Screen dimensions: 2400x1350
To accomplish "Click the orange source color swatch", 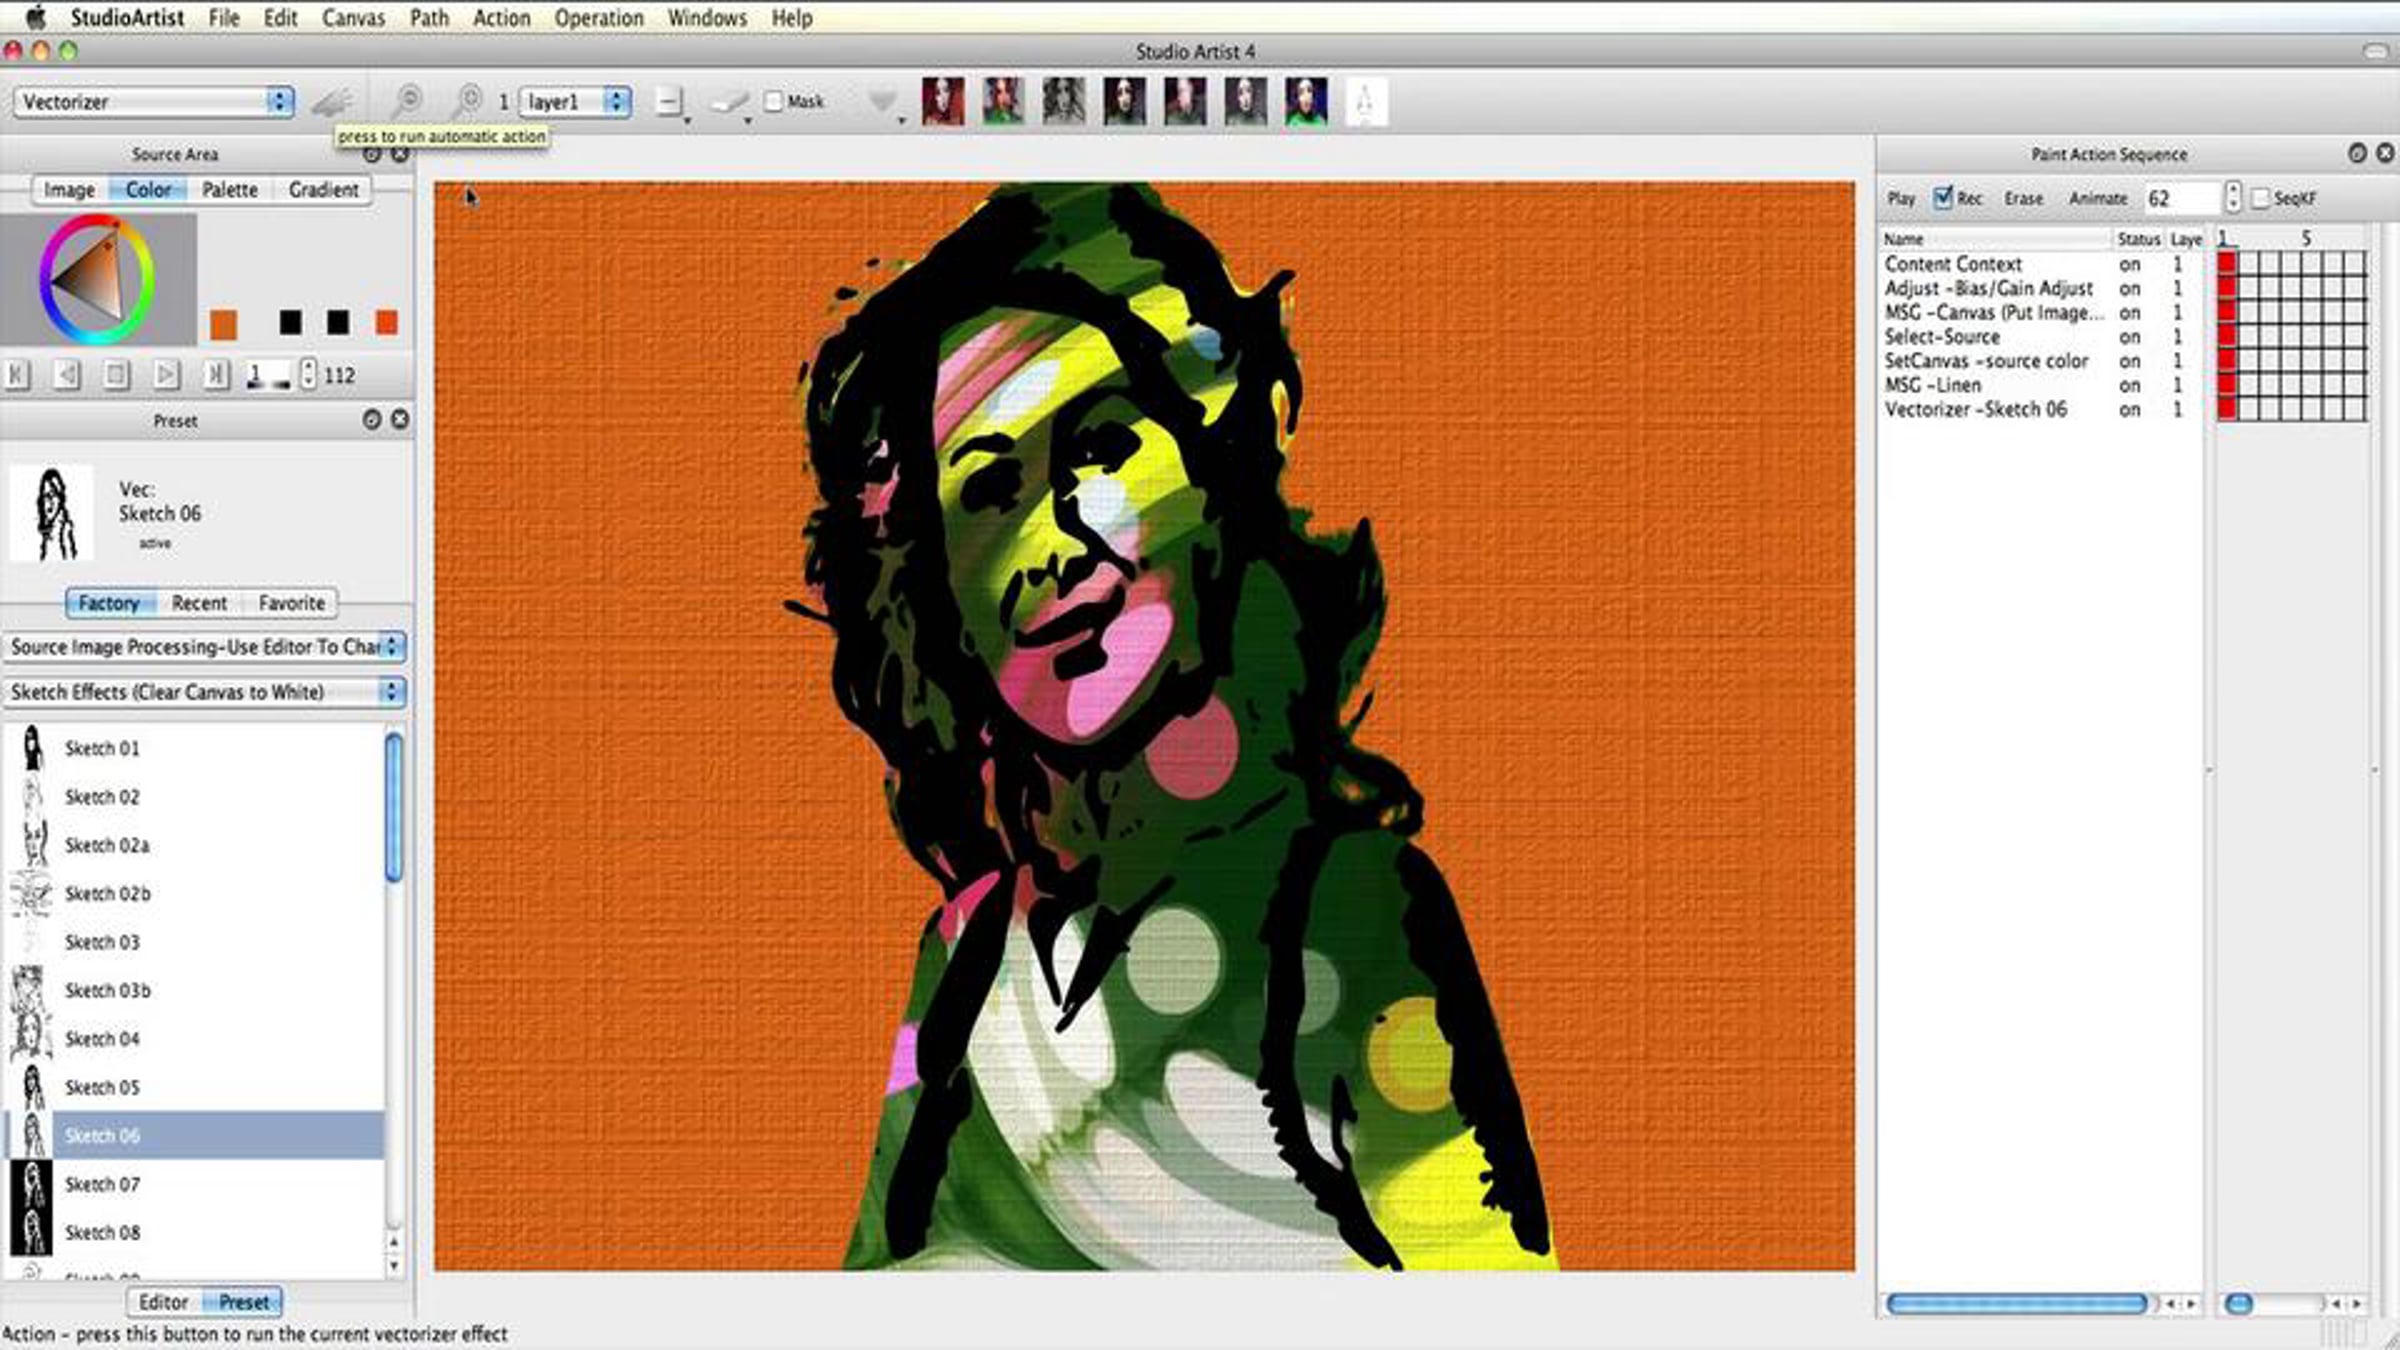I will [x=224, y=324].
